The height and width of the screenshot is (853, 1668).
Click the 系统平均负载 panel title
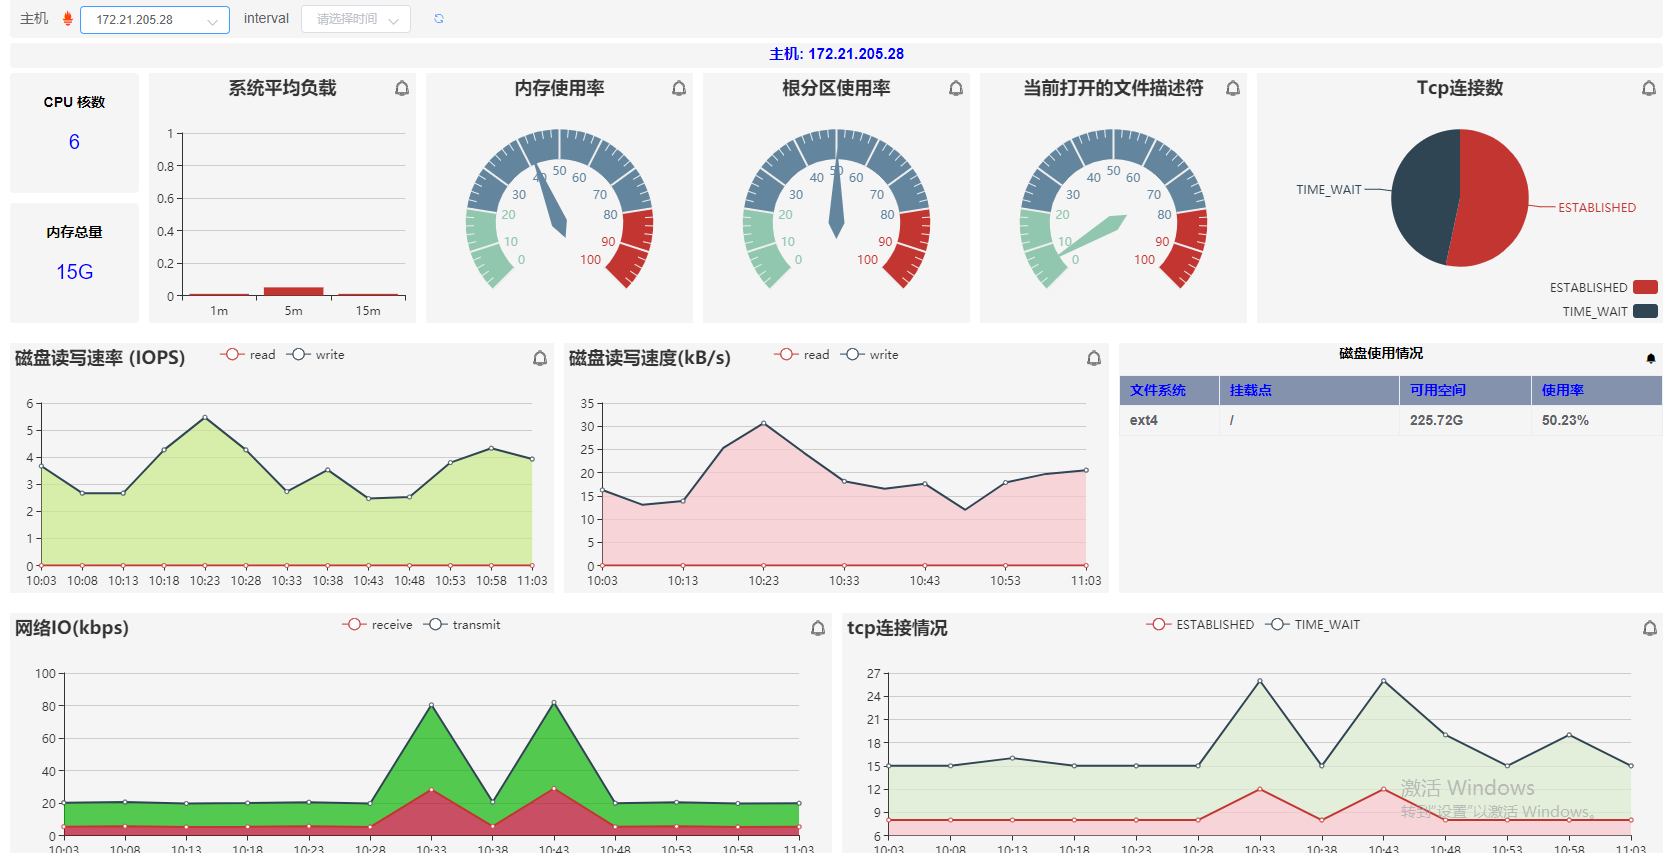point(283,88)
